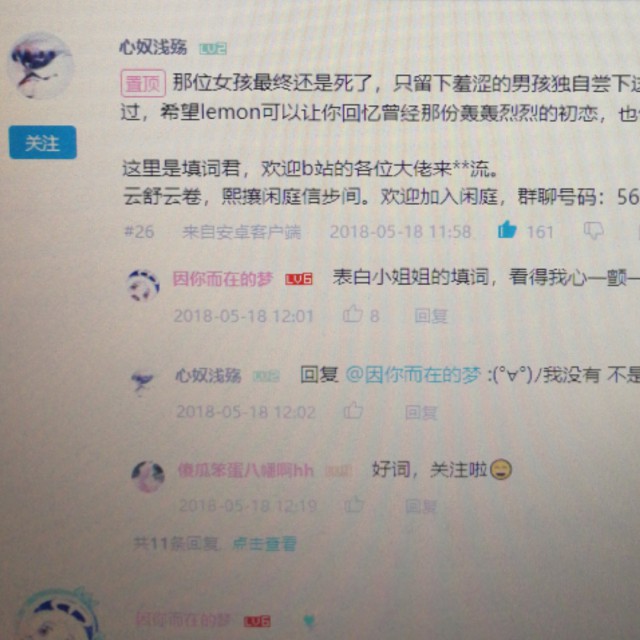
Task: Open 心奴浅殇's large profile avatar
Action: tap(41, 67)
